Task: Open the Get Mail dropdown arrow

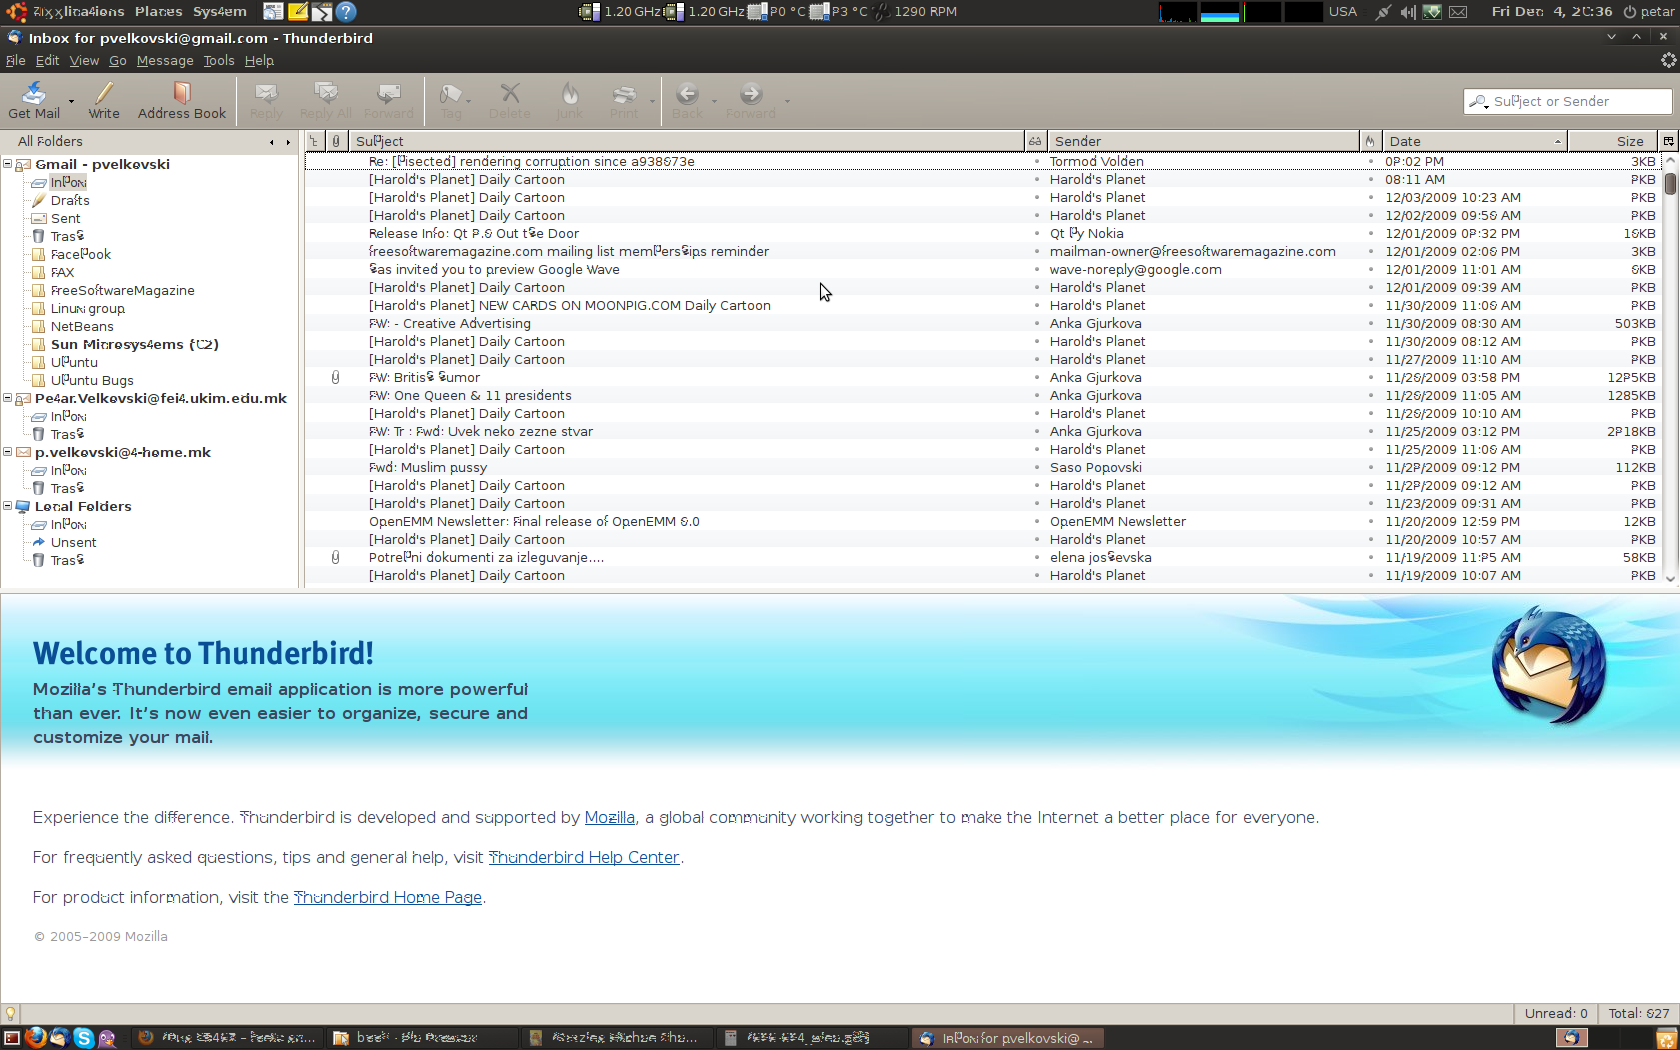Action: [71, 101]
